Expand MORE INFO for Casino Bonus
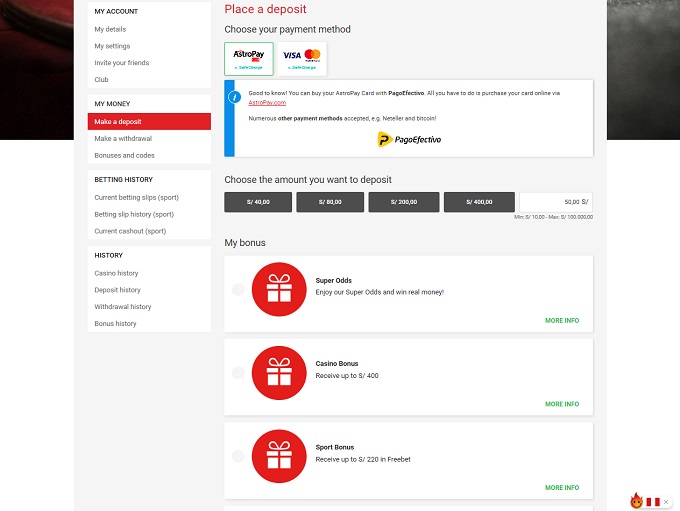 (561, 404)
